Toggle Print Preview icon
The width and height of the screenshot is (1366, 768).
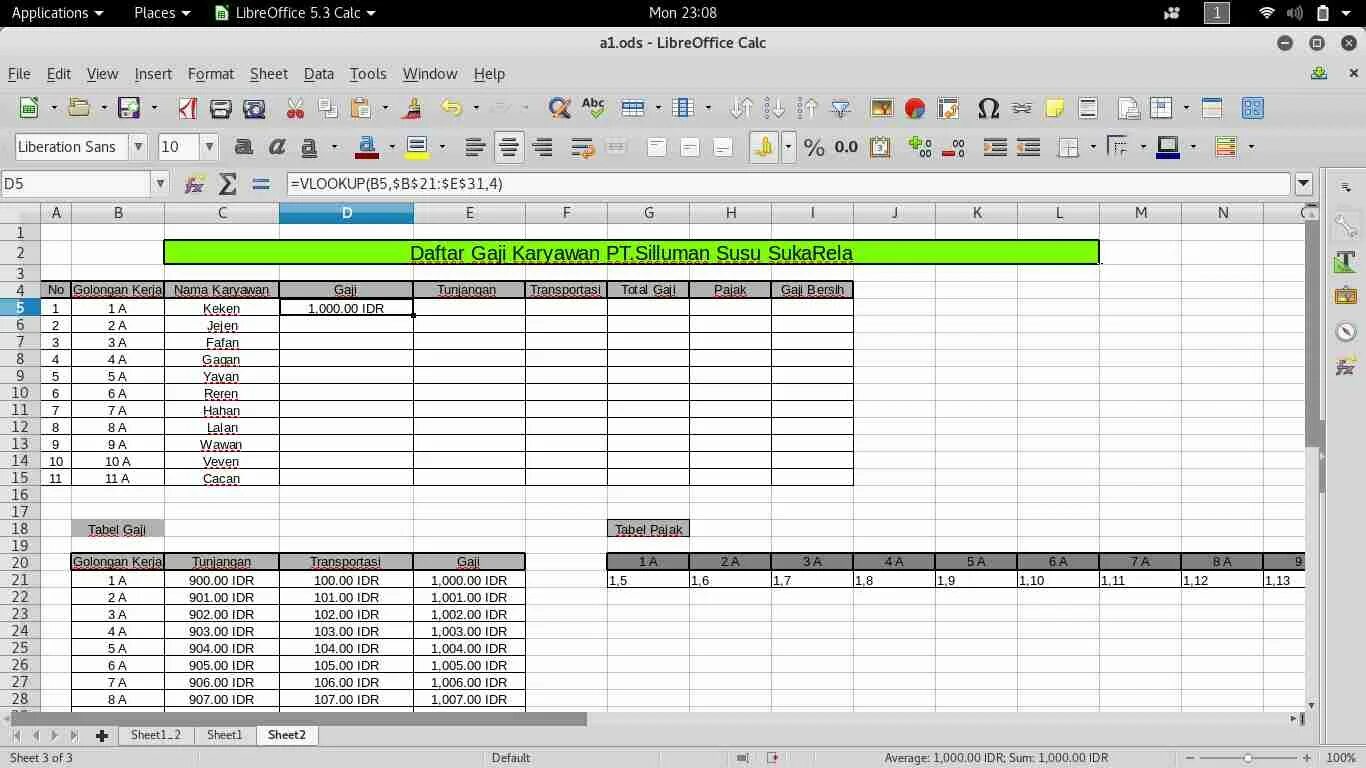tap(254, 108)
